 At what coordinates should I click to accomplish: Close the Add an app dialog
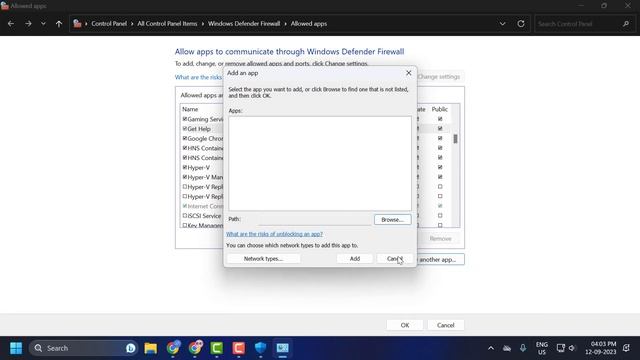tap(409, 73)
